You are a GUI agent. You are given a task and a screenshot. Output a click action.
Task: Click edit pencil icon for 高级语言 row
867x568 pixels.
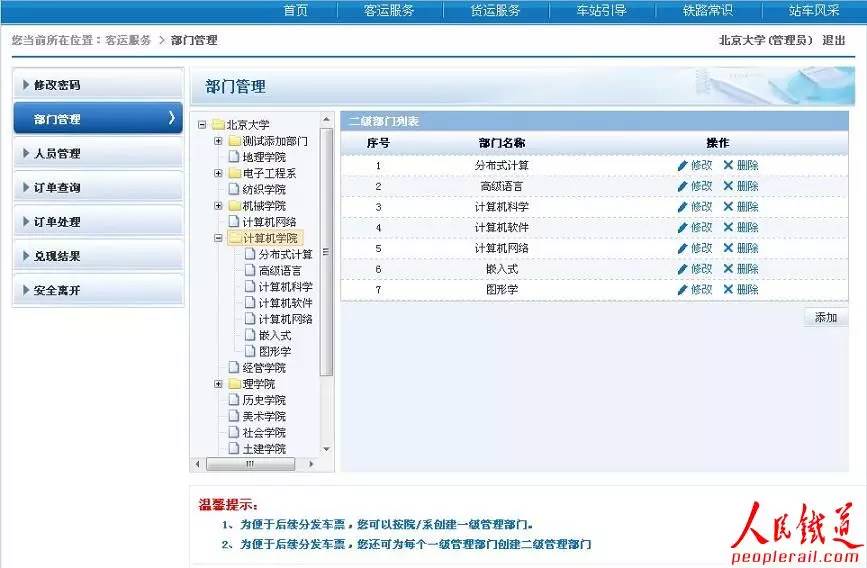point(682,186)
